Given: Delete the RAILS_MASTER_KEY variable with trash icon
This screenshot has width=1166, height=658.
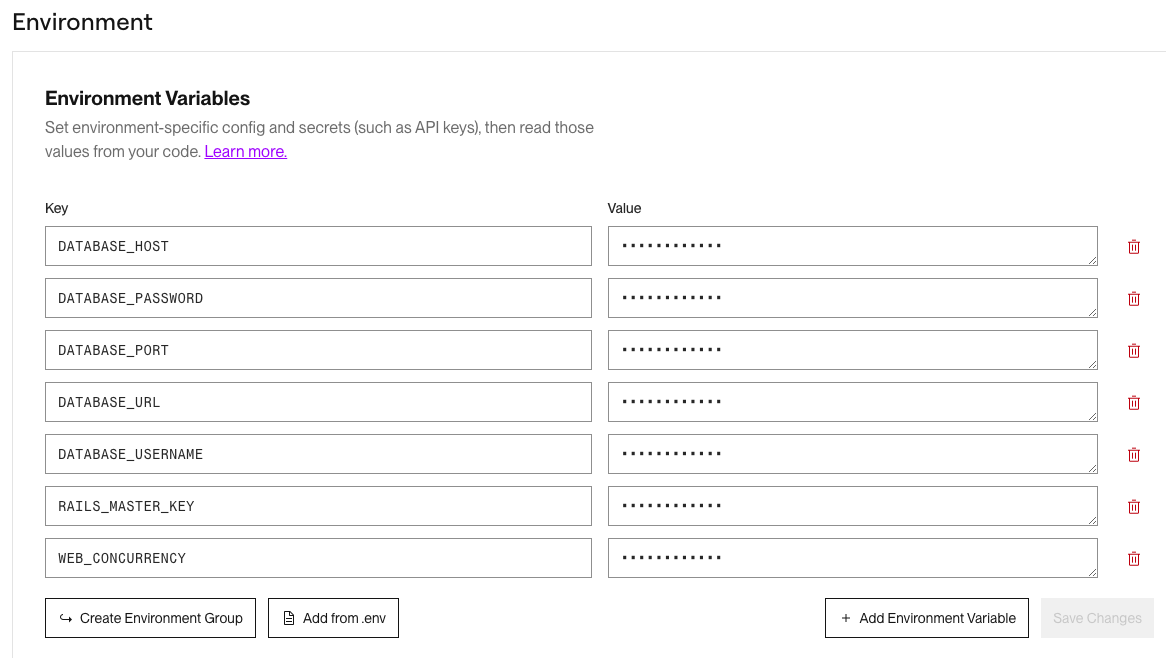Looking at the screenshot, I should click(x=1134, y=507).
